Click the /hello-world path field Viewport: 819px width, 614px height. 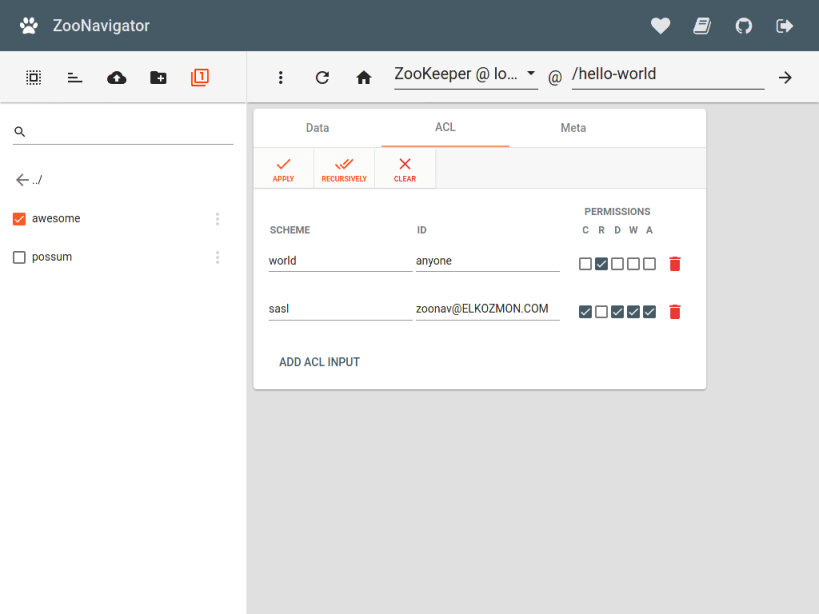tap(668, 75)
